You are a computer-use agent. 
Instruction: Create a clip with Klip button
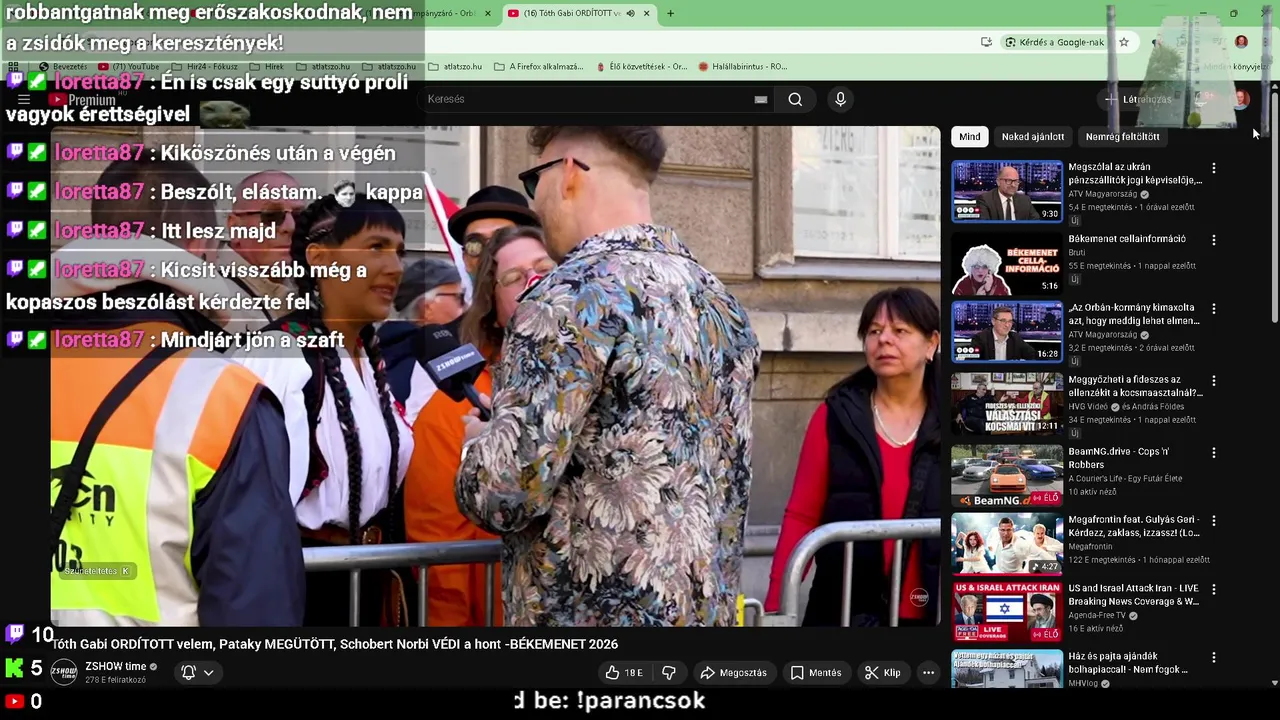pyautogui.click(x=883, y=673)
